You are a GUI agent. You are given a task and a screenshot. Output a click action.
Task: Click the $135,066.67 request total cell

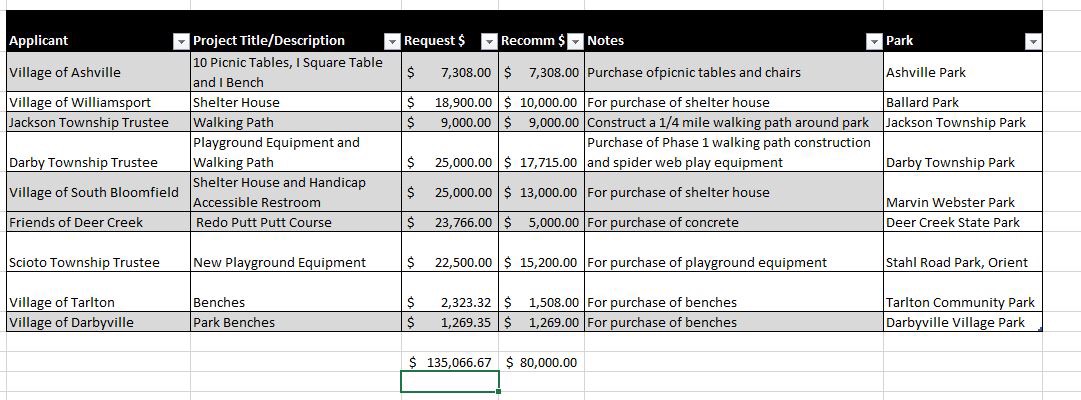coord(449,362)
